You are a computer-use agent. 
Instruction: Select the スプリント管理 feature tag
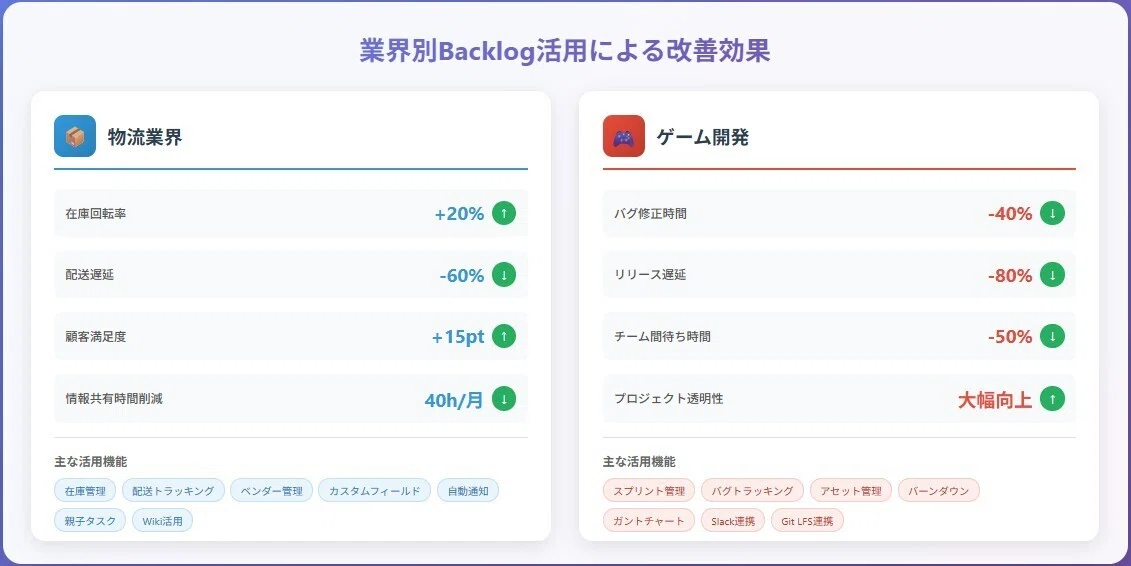pyautogui.click(x=649, y=491)
